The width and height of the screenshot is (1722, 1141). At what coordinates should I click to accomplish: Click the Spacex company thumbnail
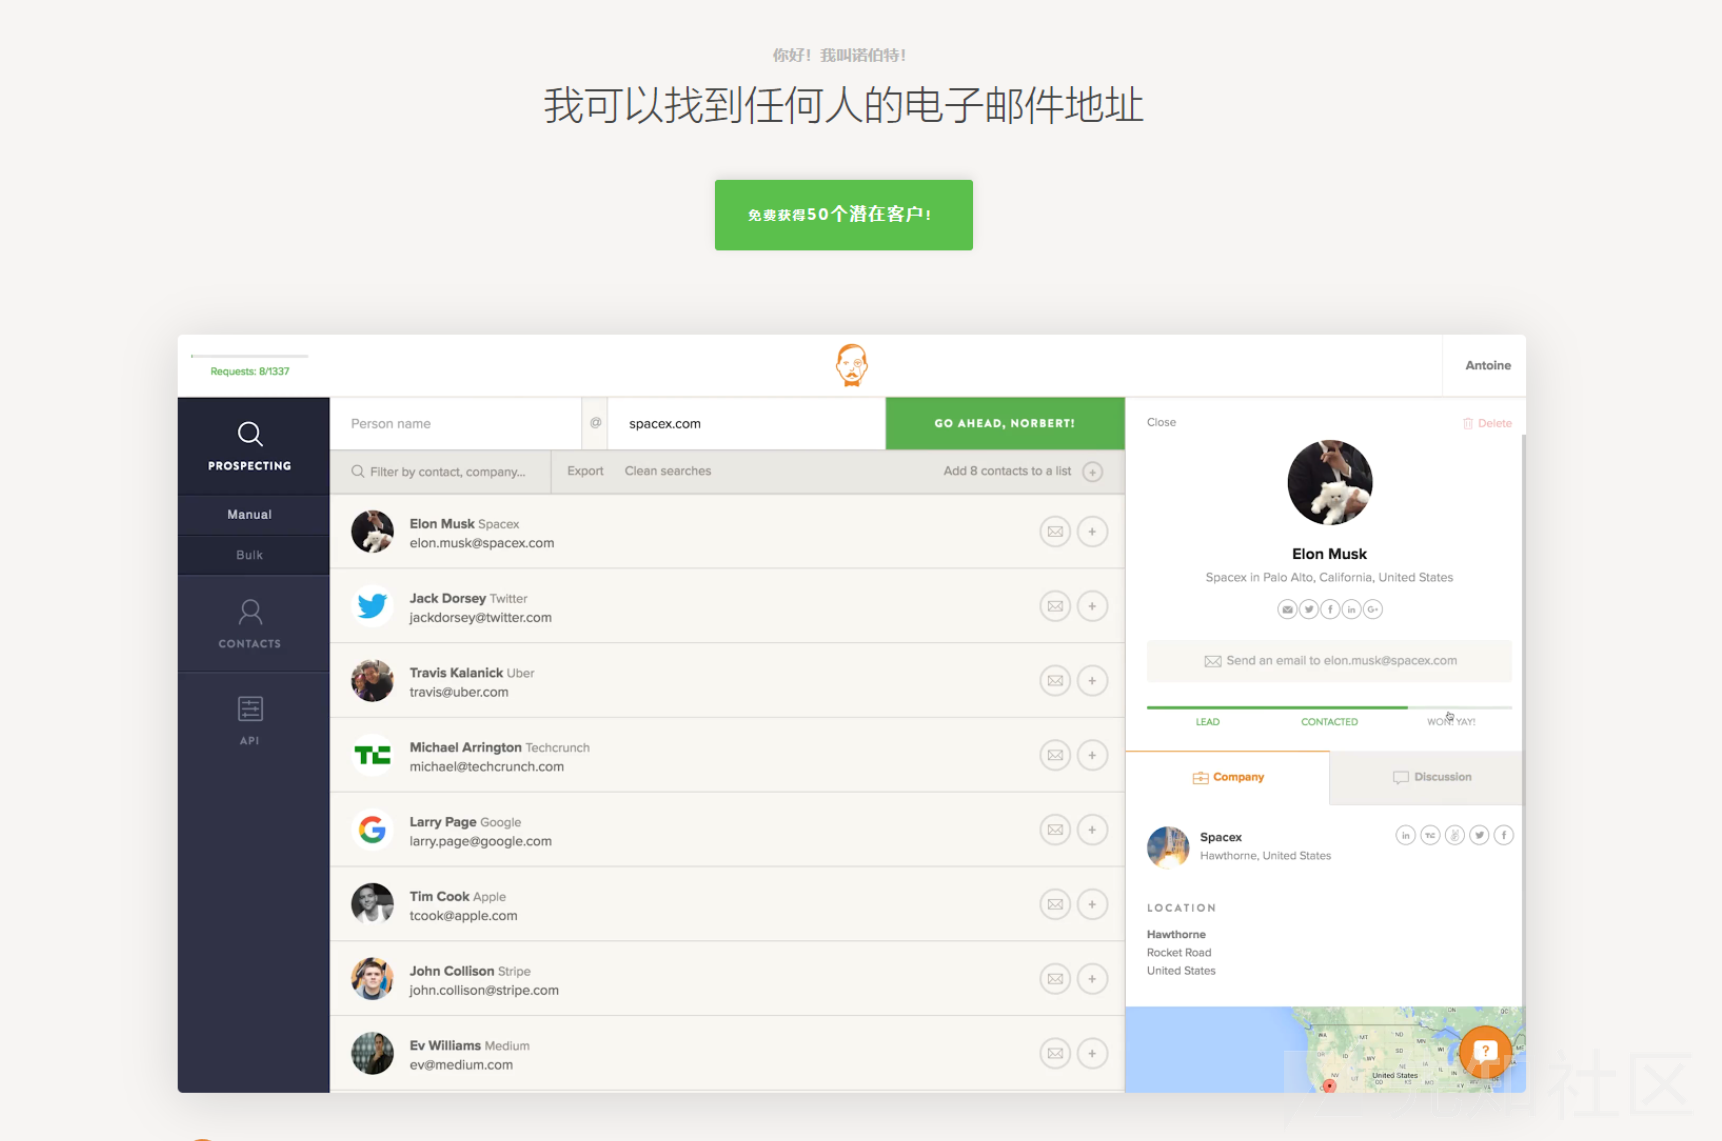coord(1168,846)
